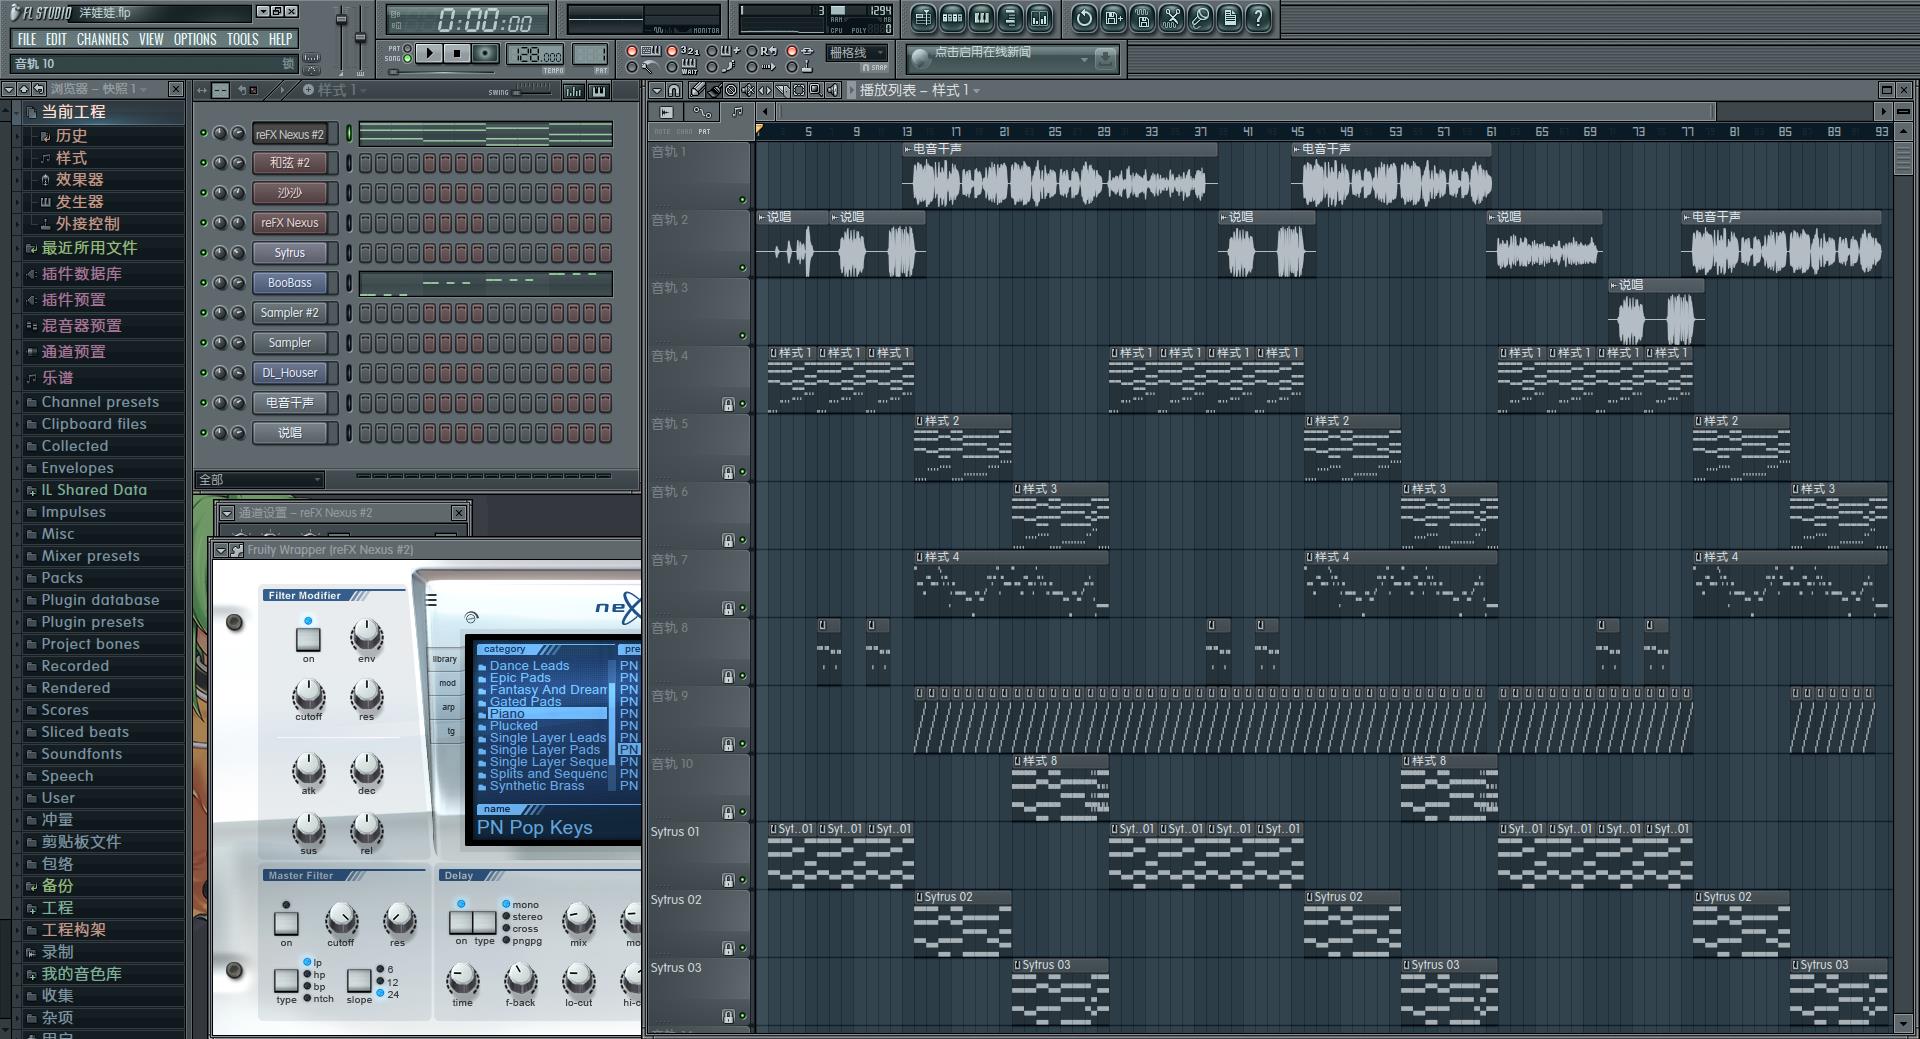Open the online news panel dropdown arrow
Screen dimensions: 1920x1039
(x=1084, y=60)
